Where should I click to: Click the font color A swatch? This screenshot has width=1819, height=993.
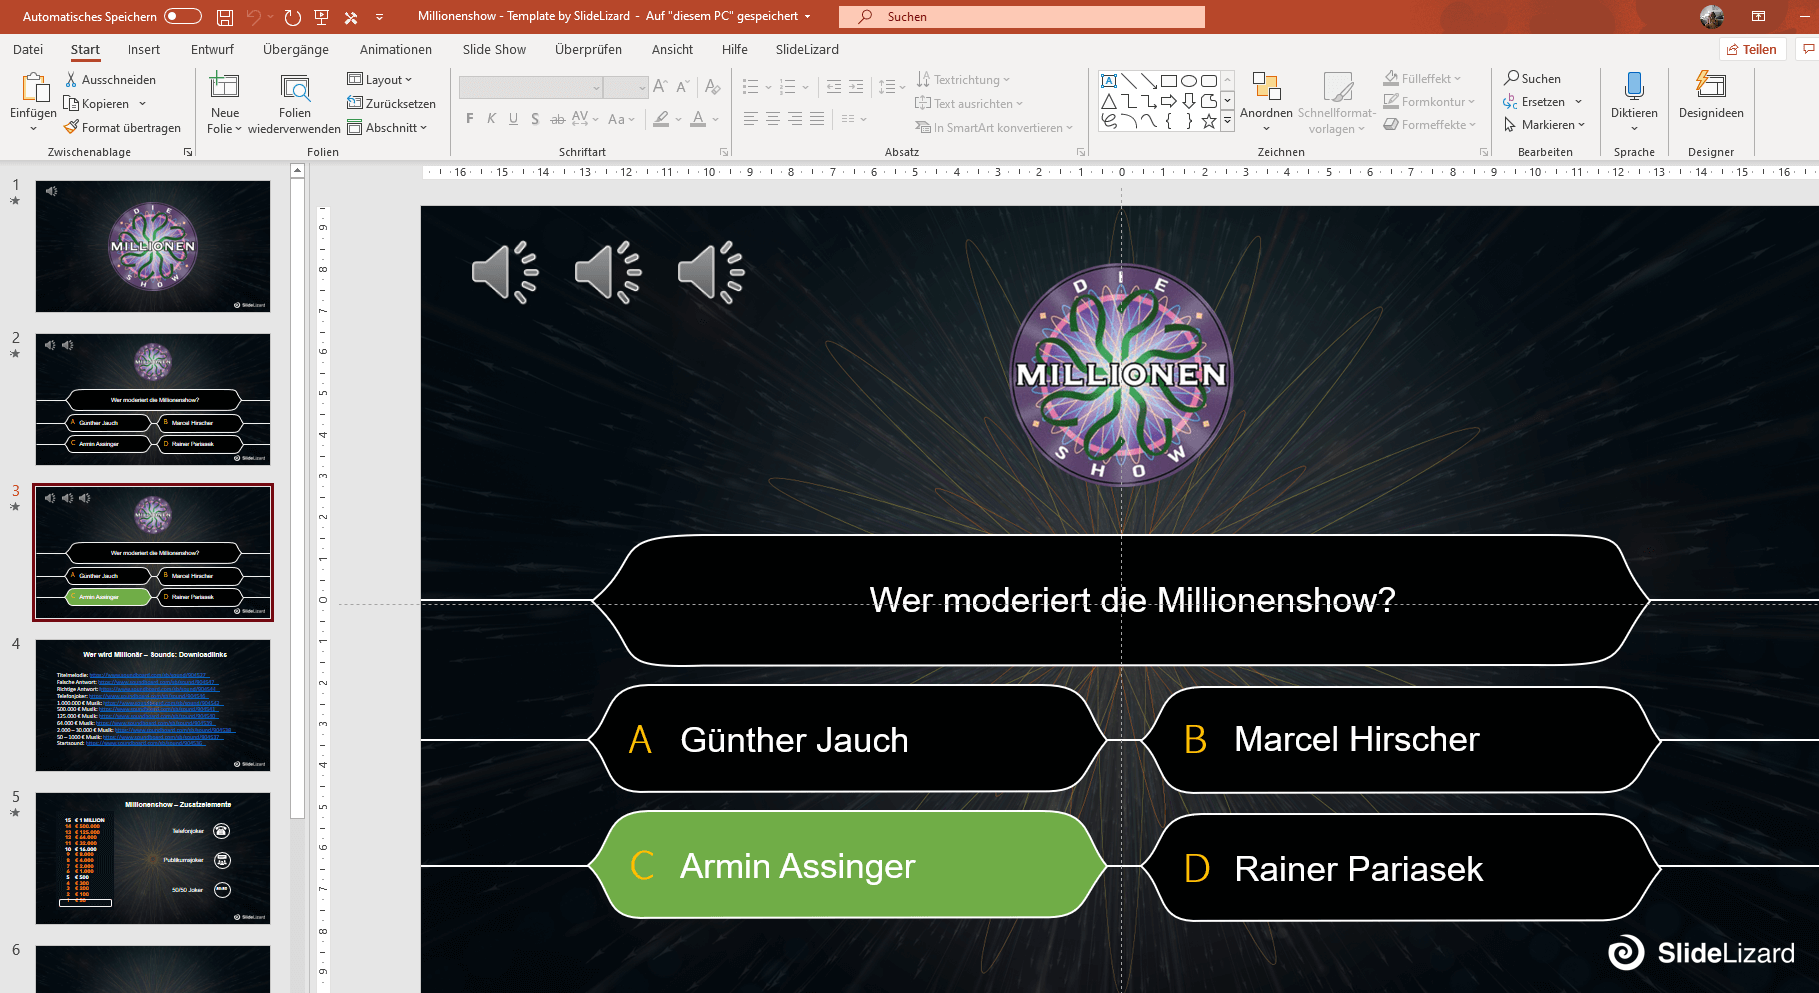click(x=698, y=119)
